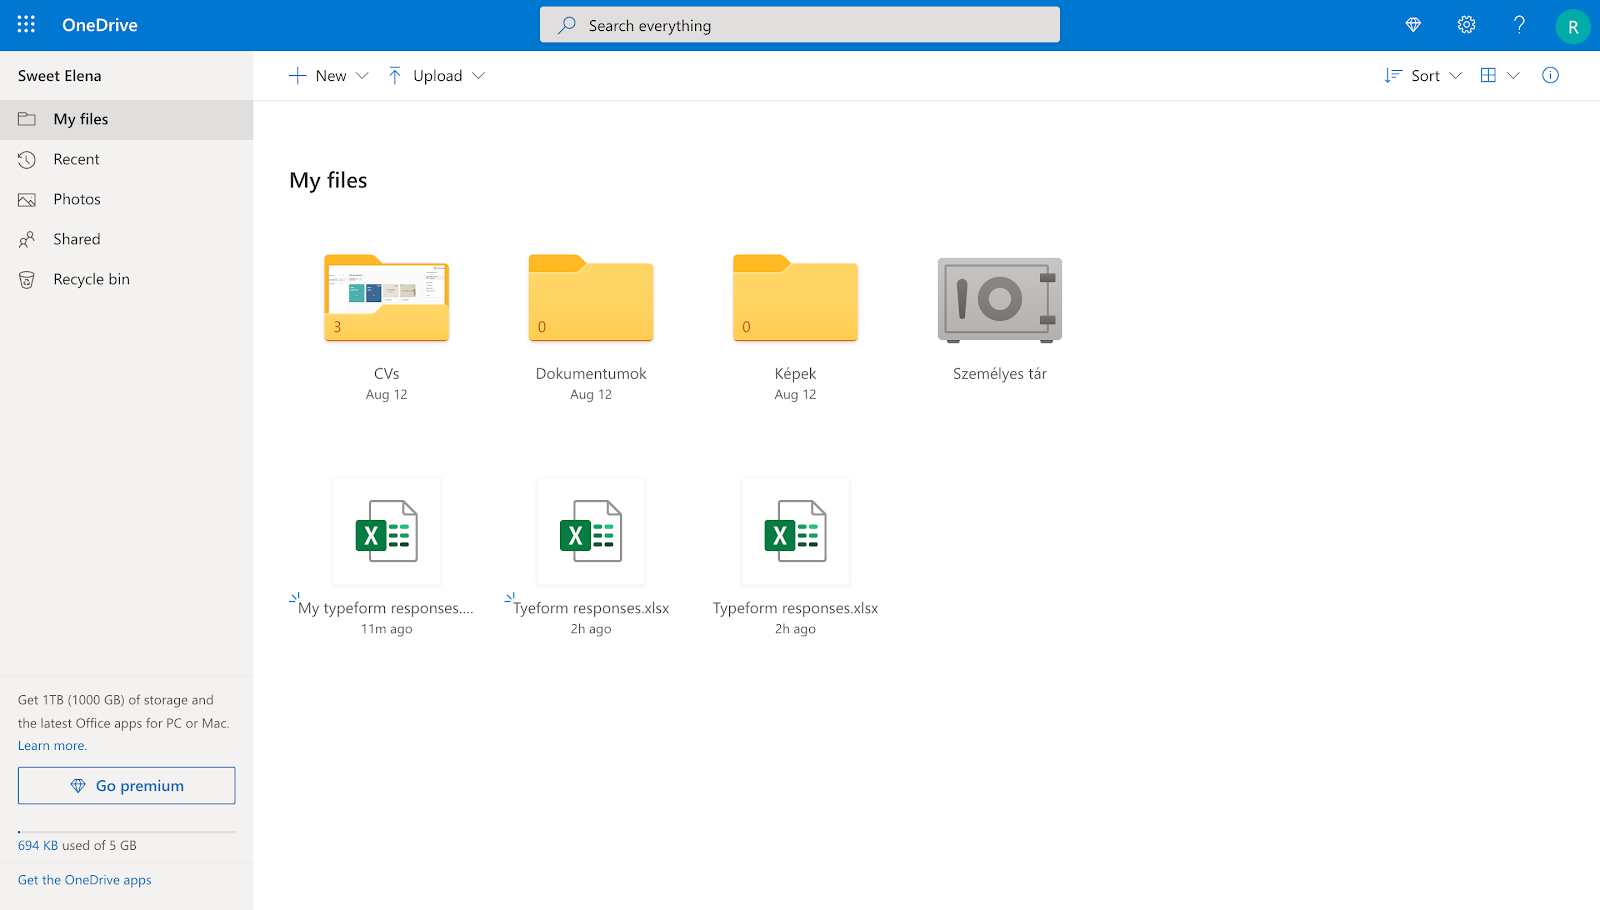Screen dimensions: 1600x910
Task: Open the Sort menu
Action: click(1423, 76)
